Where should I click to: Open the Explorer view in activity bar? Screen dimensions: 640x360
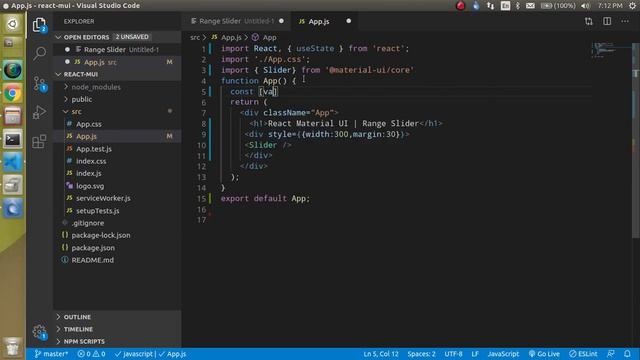pyautogui.click(x=39, y=25)
